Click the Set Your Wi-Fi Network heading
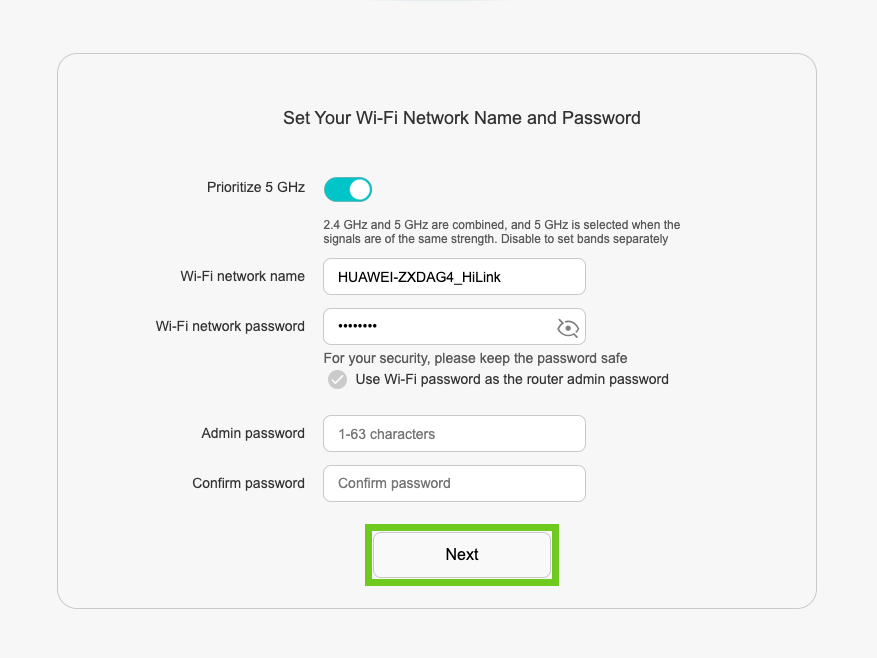877x658 pixels. tap(461, 118)
